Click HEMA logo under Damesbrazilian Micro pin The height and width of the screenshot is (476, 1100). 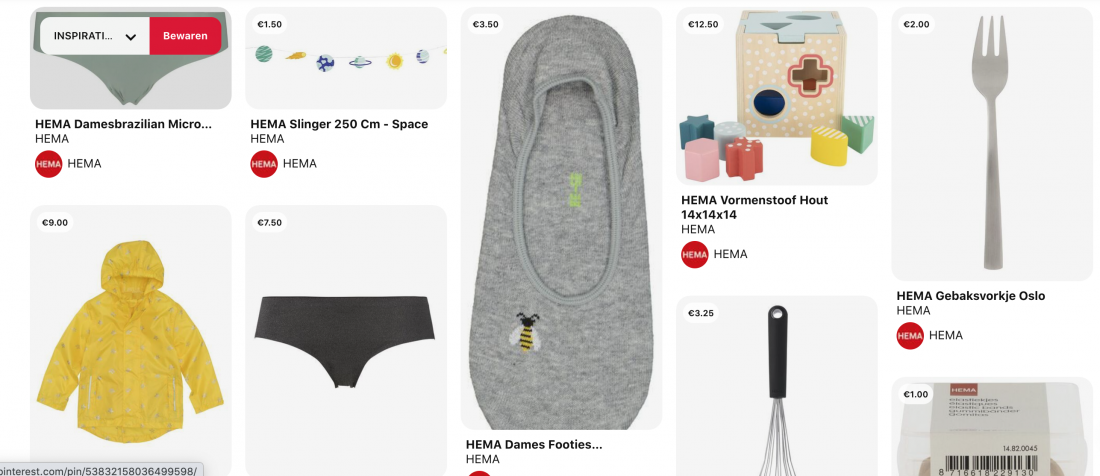coord(49,164)
